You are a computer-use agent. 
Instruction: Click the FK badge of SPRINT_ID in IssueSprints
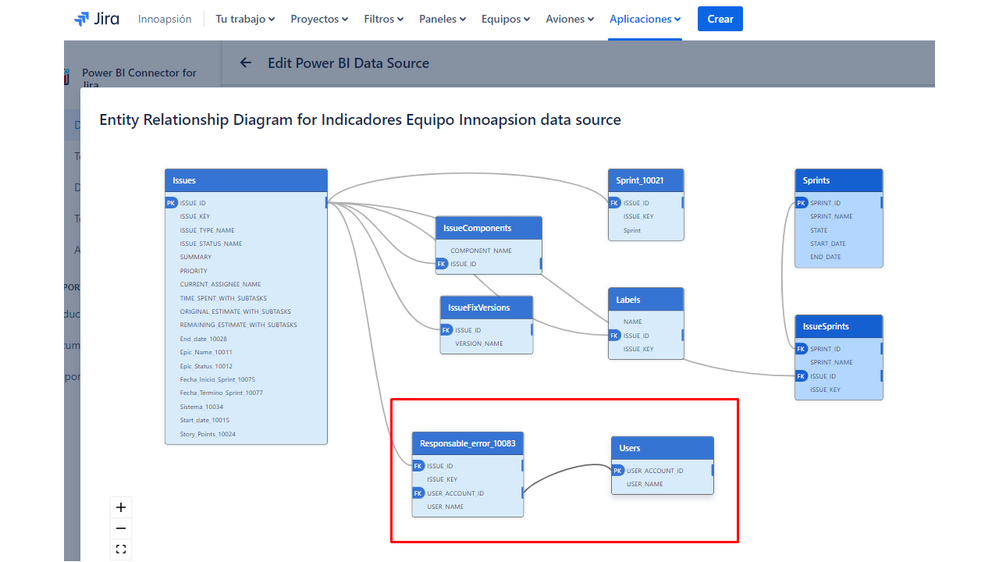point(801,349)
